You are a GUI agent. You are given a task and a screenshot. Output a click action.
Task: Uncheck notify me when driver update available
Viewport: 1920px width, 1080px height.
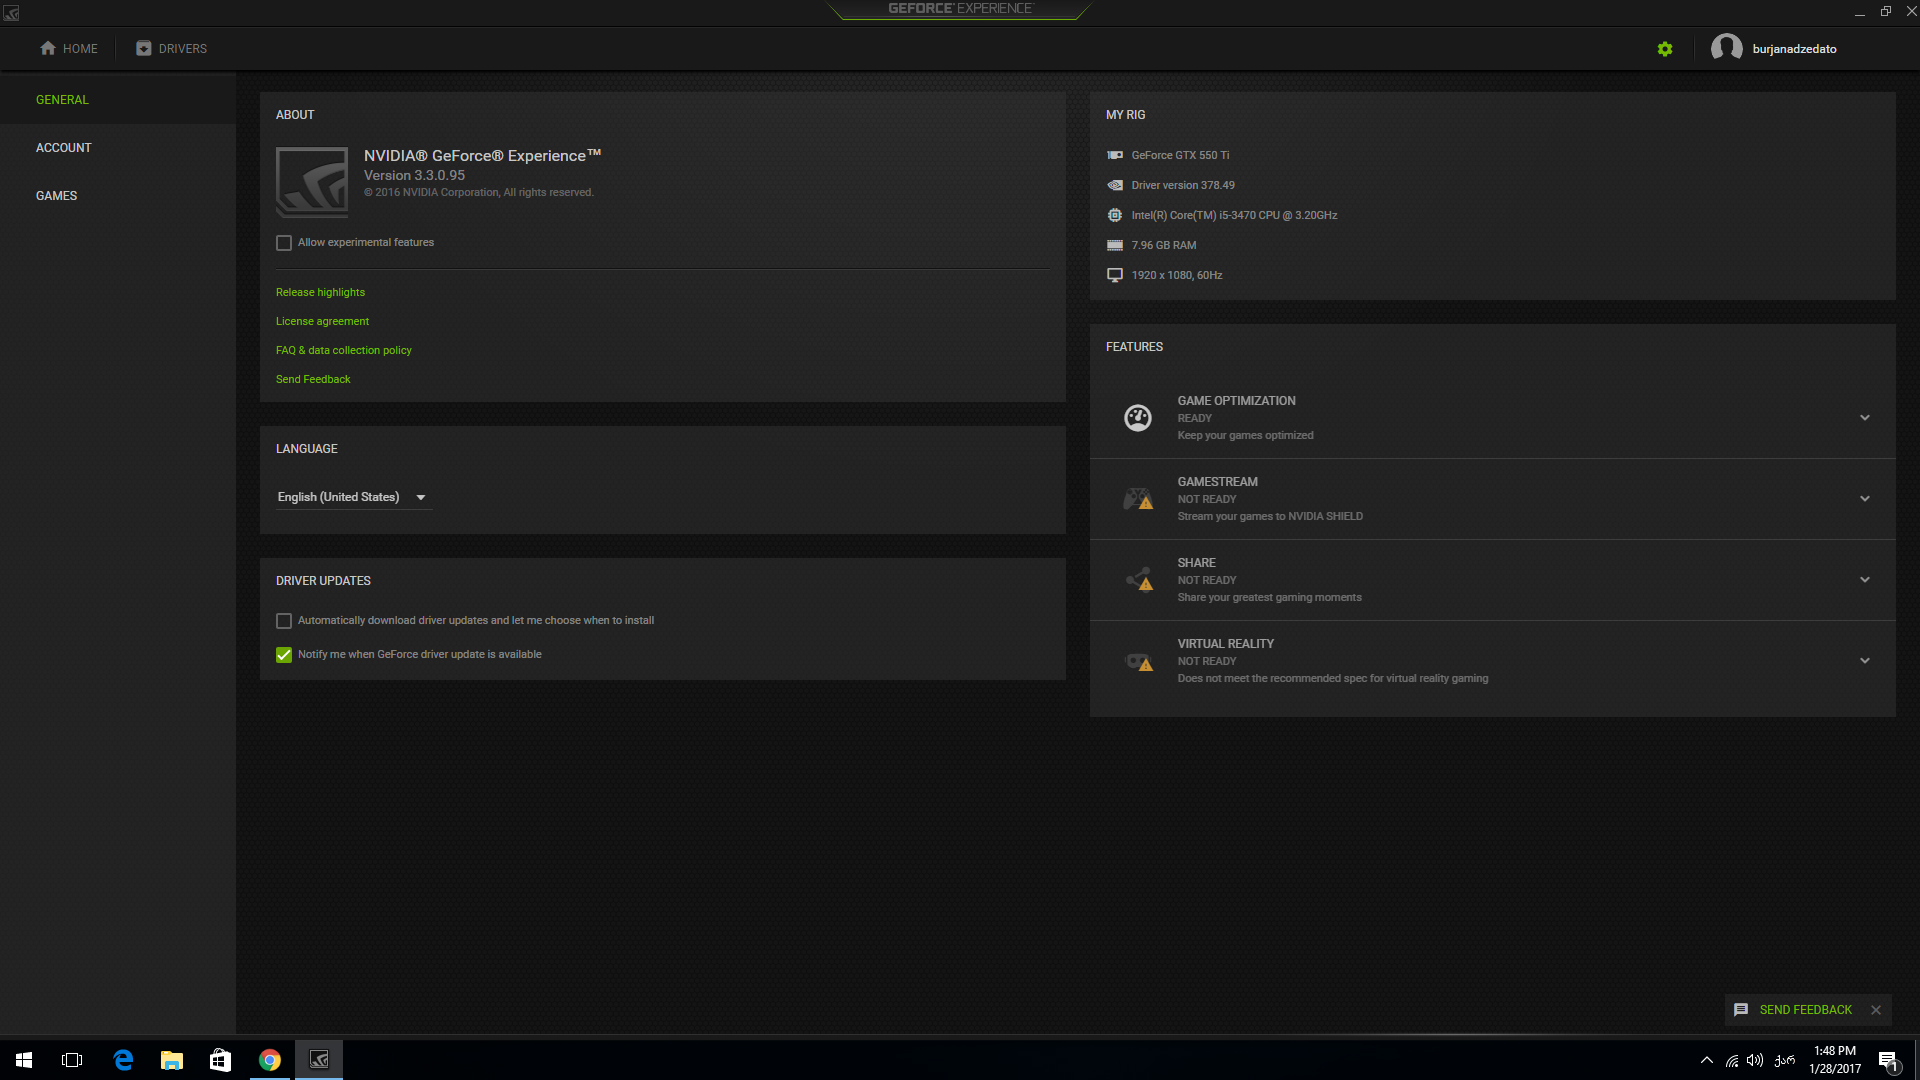click(284, 655)
